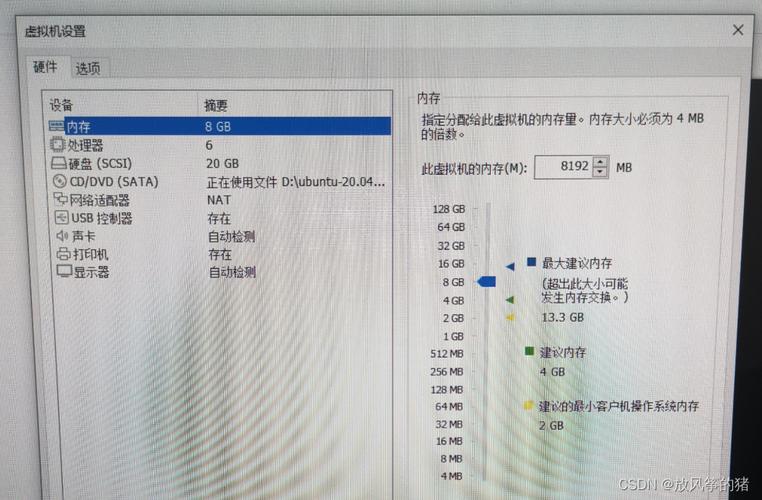762x500 pixels.
Task: Click the memory slider's blue 8 GB handle
Action: coord(486,281)
